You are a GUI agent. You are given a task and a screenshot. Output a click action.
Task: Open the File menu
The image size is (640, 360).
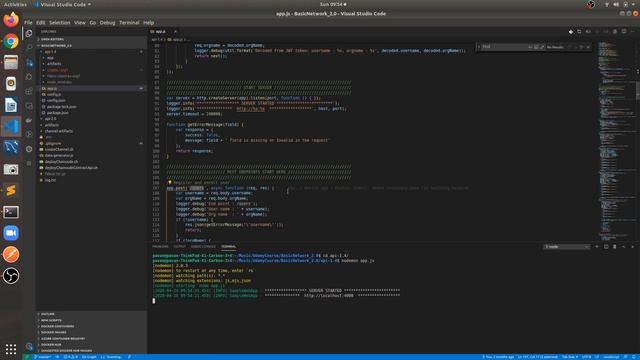pos(28,23)
